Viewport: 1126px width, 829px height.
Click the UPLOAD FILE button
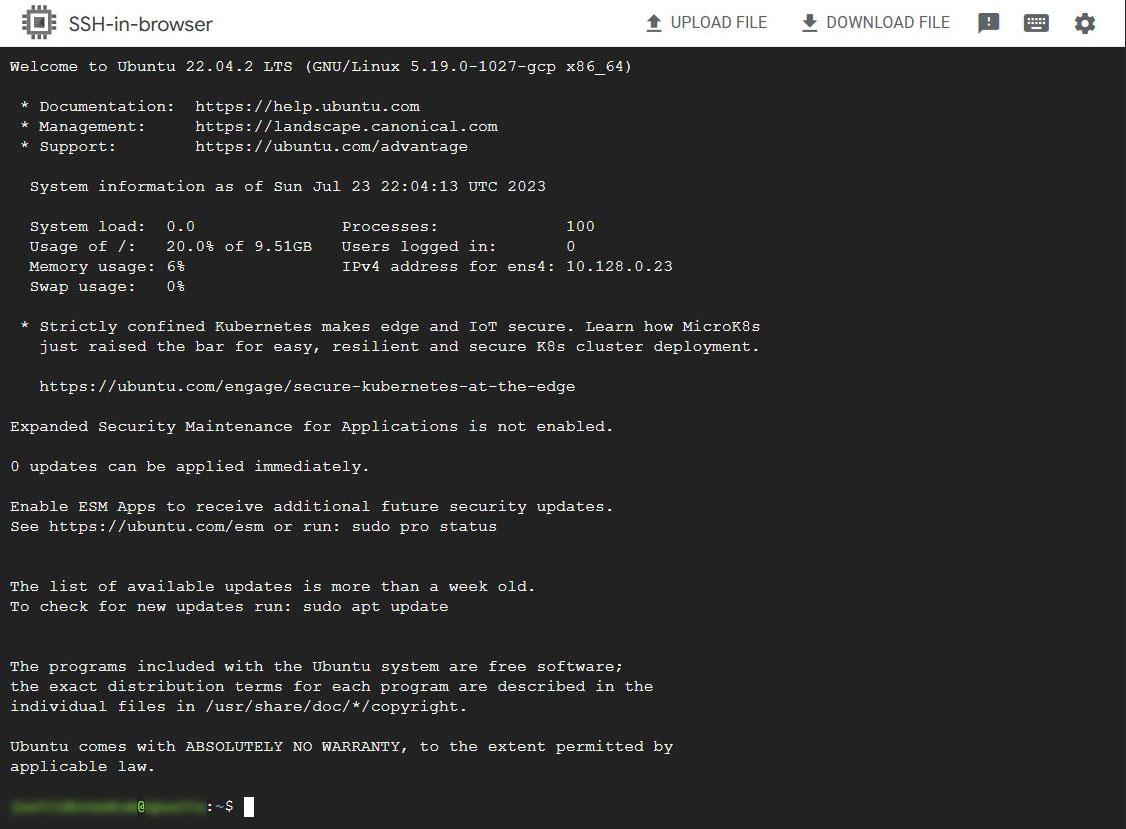click(x=707, y=23)
